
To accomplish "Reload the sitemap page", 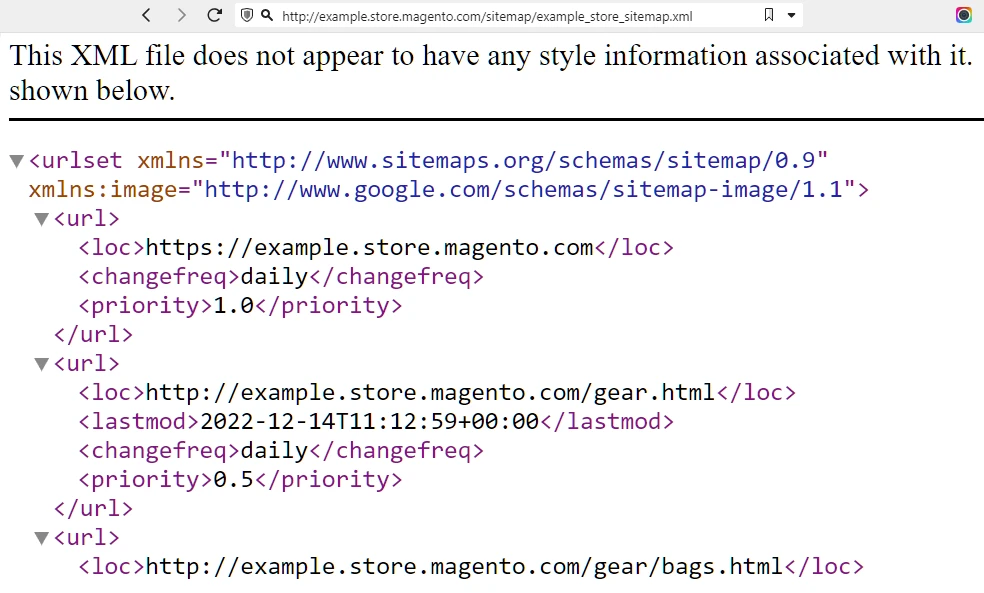I will click(214, 15).
